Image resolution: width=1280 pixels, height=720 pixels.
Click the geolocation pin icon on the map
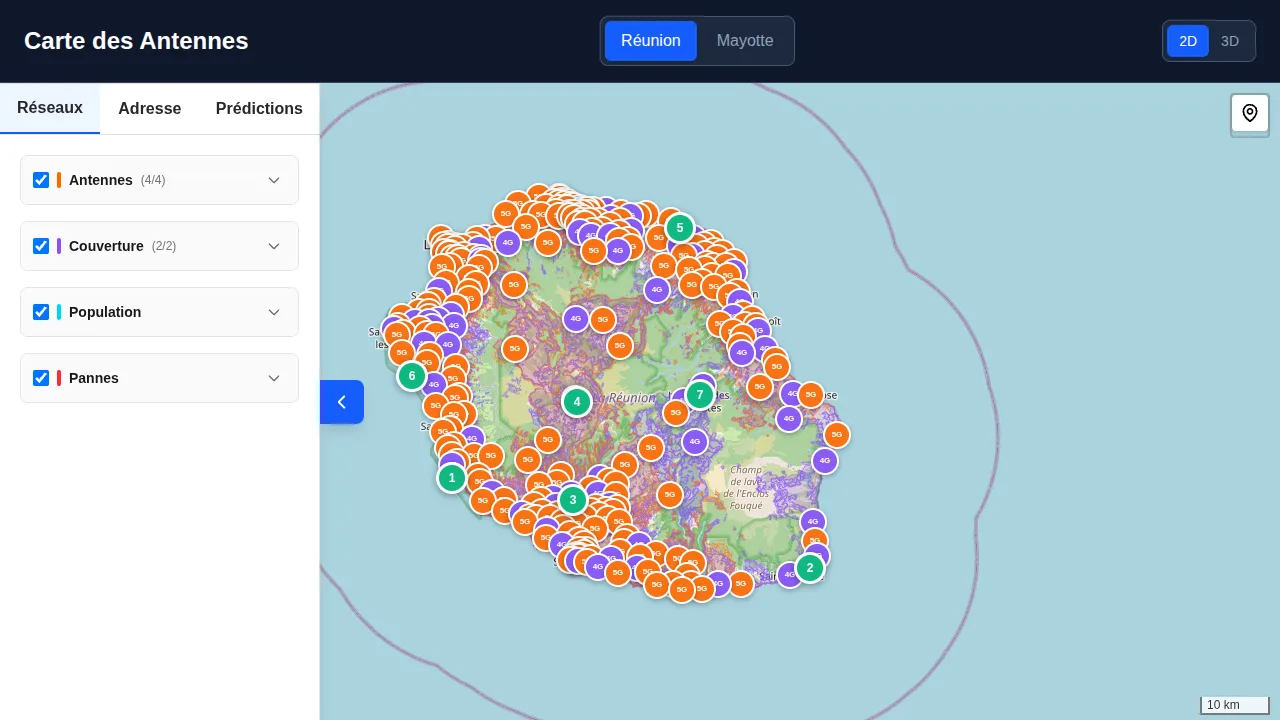[x=1249, y=113]
